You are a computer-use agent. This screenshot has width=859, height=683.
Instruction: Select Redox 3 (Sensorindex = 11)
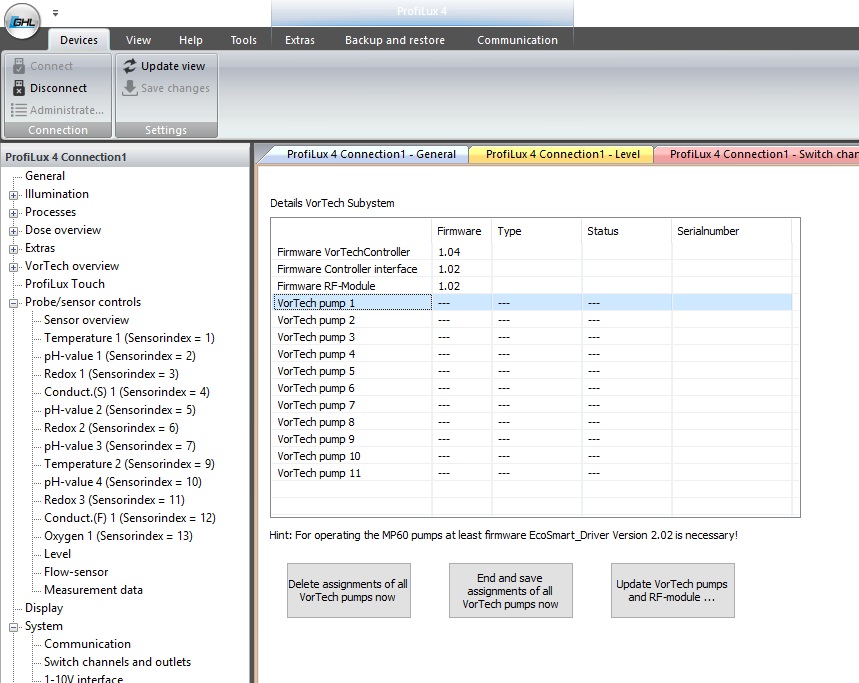[114, 500]
